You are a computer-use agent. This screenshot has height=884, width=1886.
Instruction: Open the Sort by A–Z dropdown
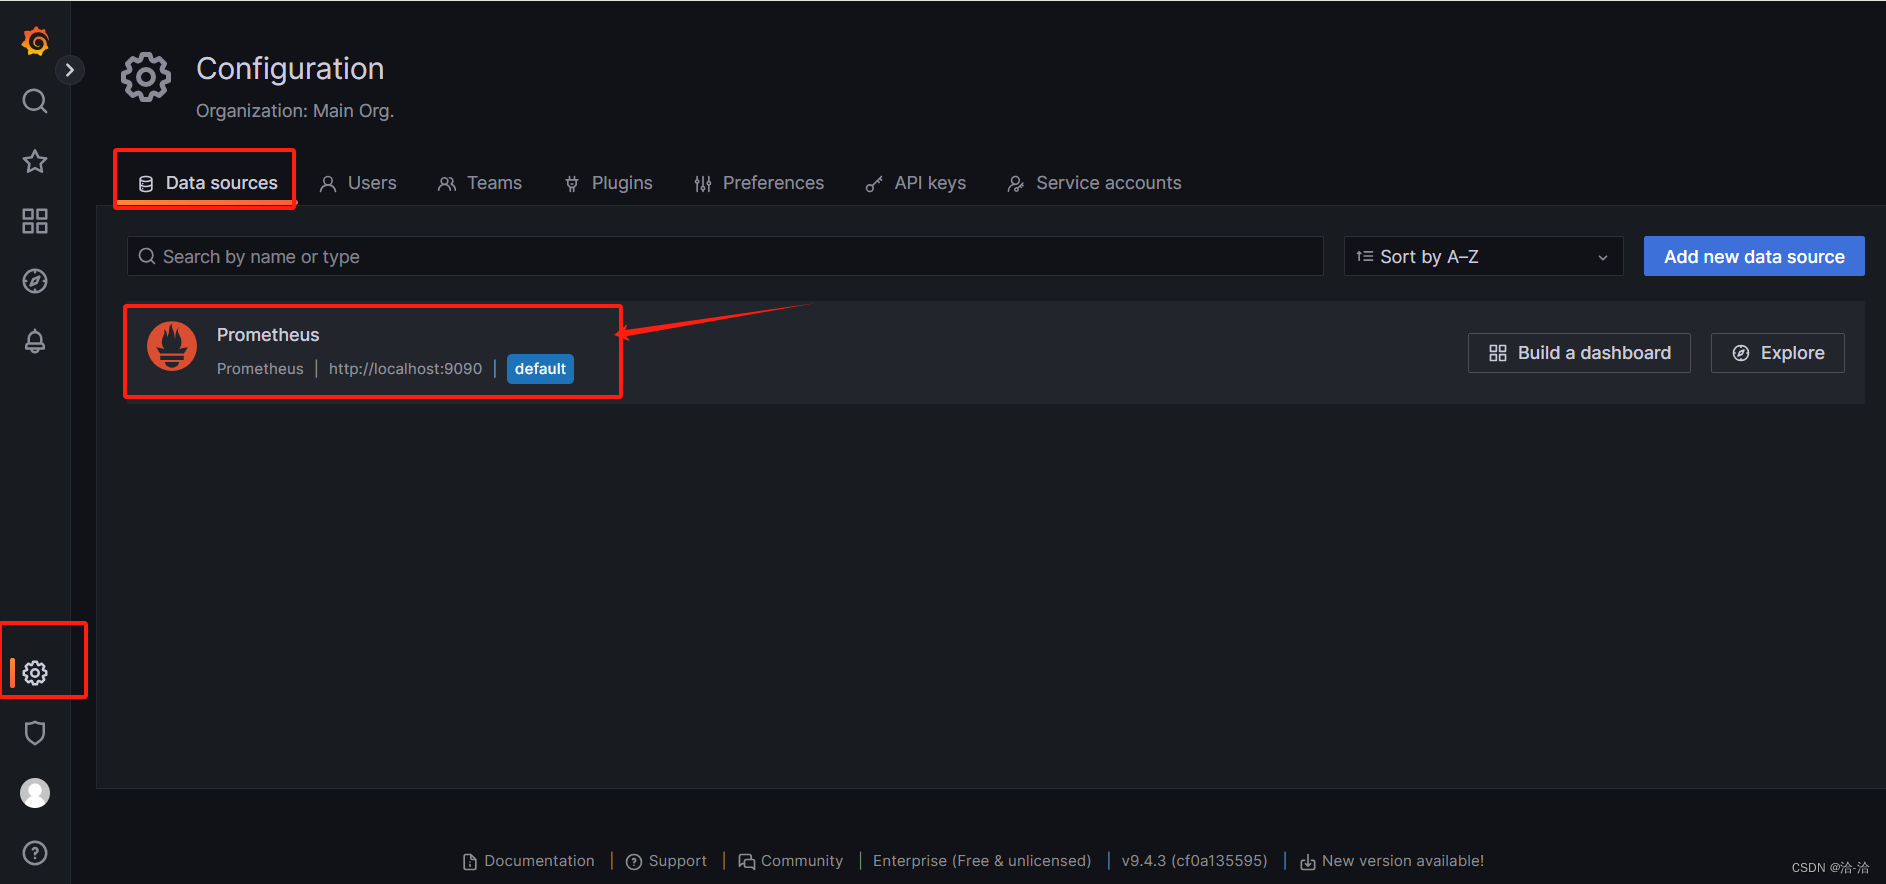pyautogui.click(x=1483, y=256)
